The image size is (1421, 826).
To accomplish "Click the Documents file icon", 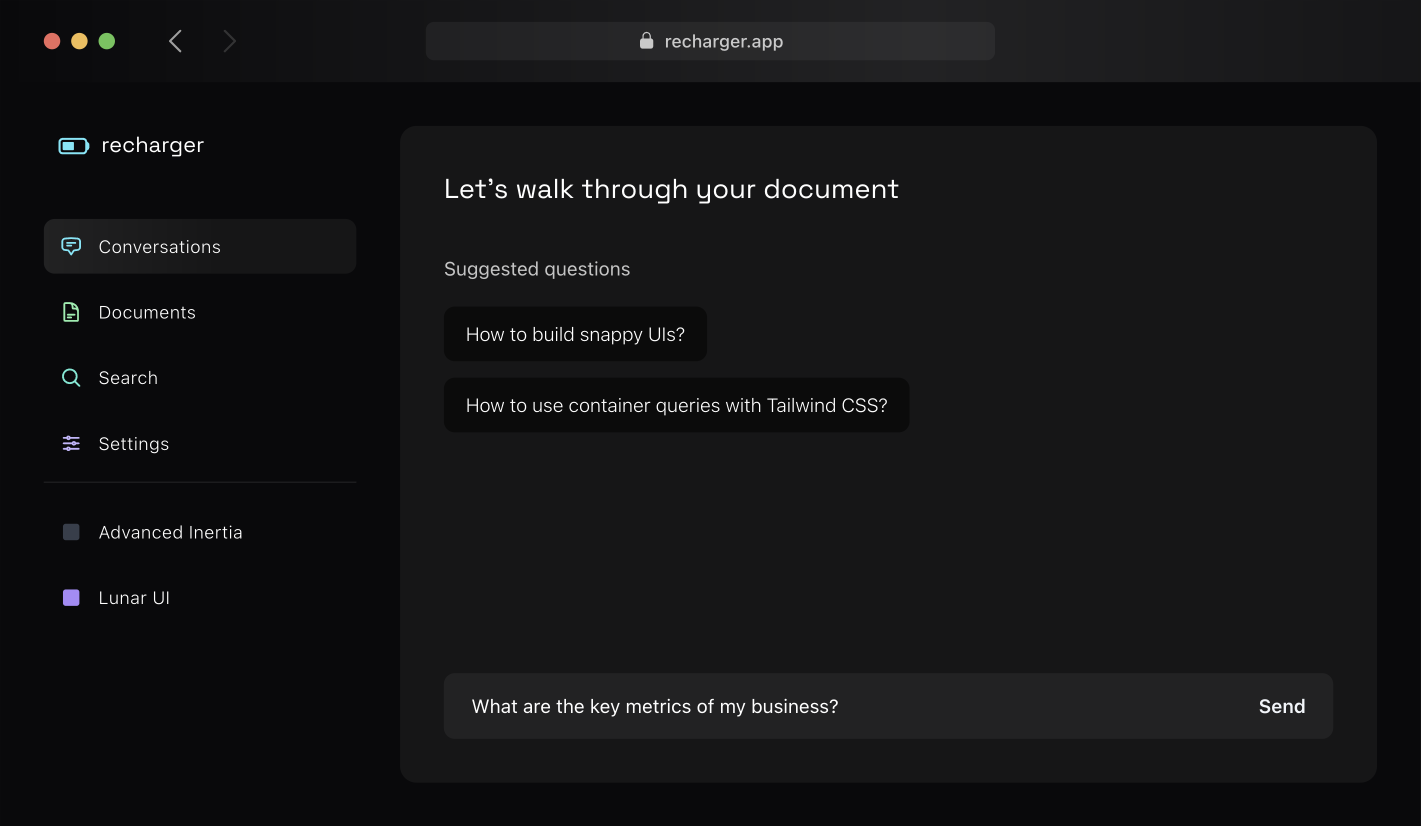I will (71, 312).
